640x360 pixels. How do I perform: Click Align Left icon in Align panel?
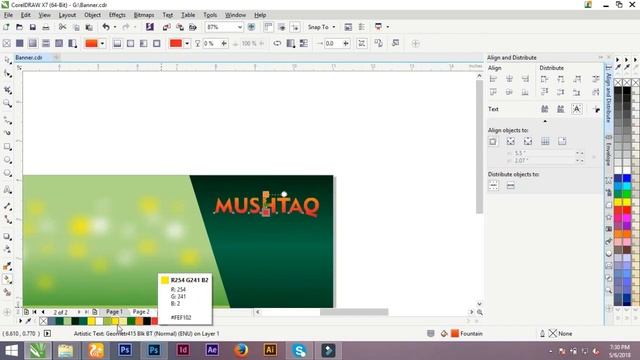493,79
